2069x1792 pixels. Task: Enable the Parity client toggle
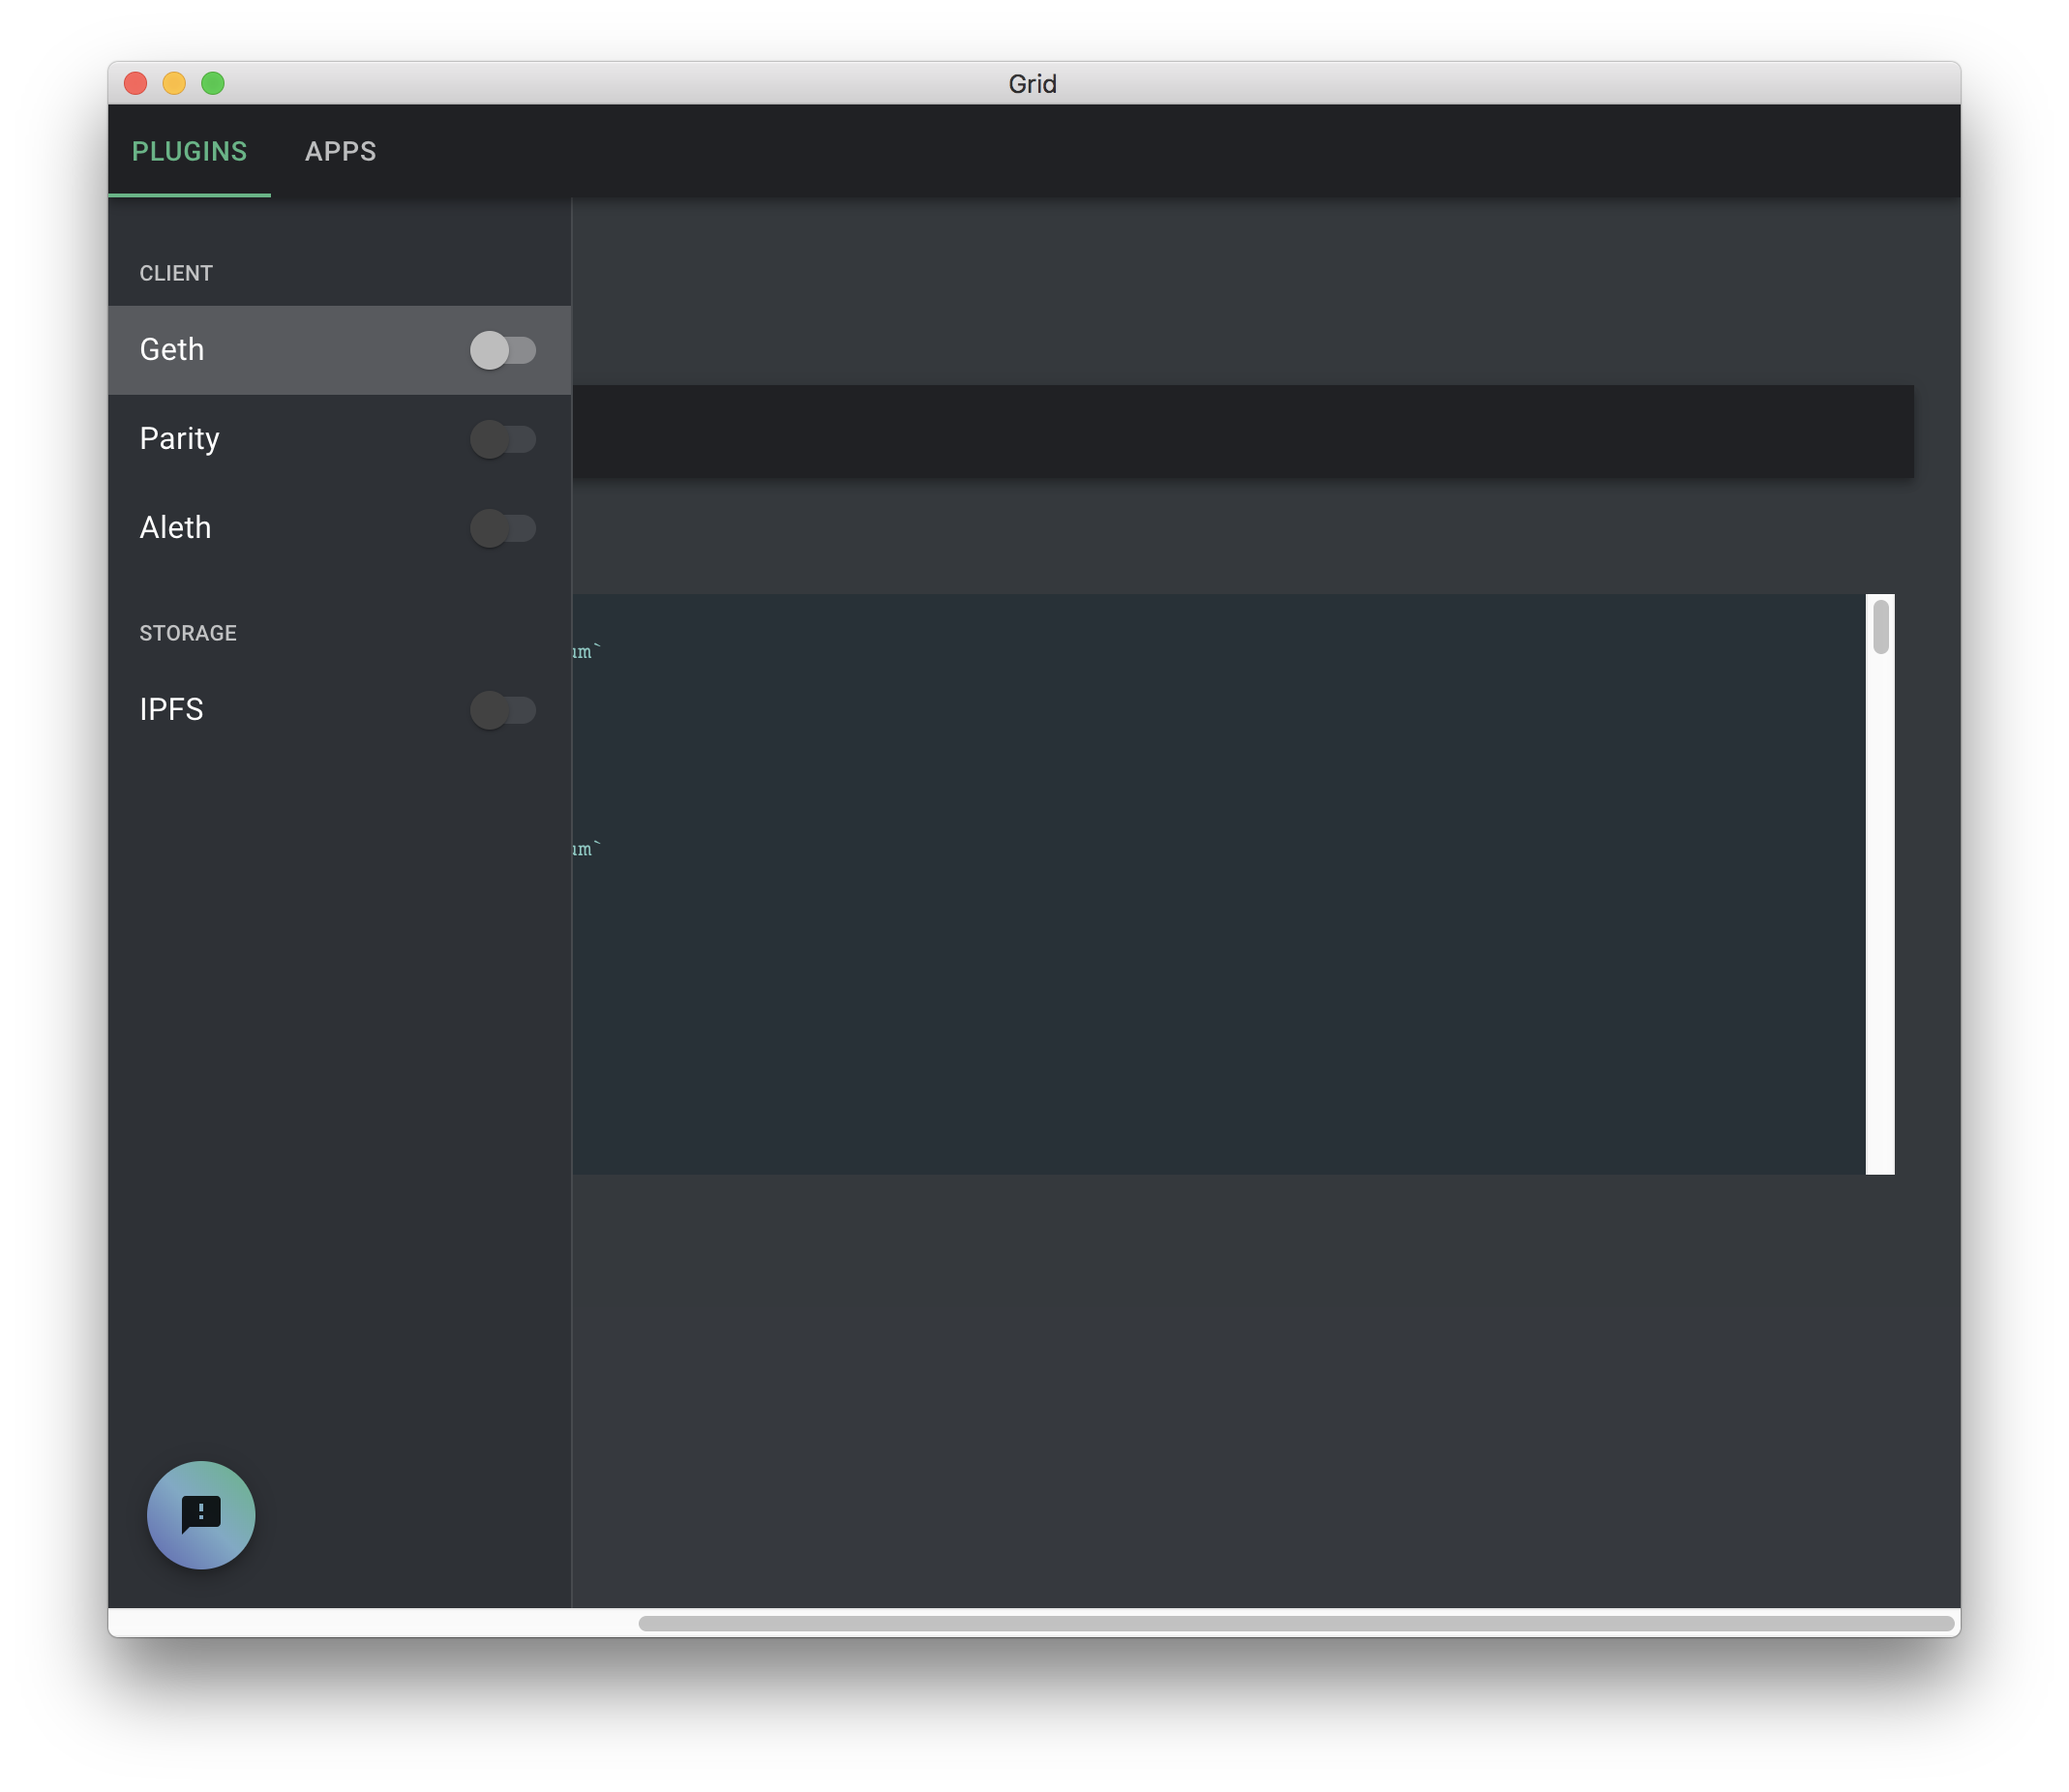click(503, 439)
